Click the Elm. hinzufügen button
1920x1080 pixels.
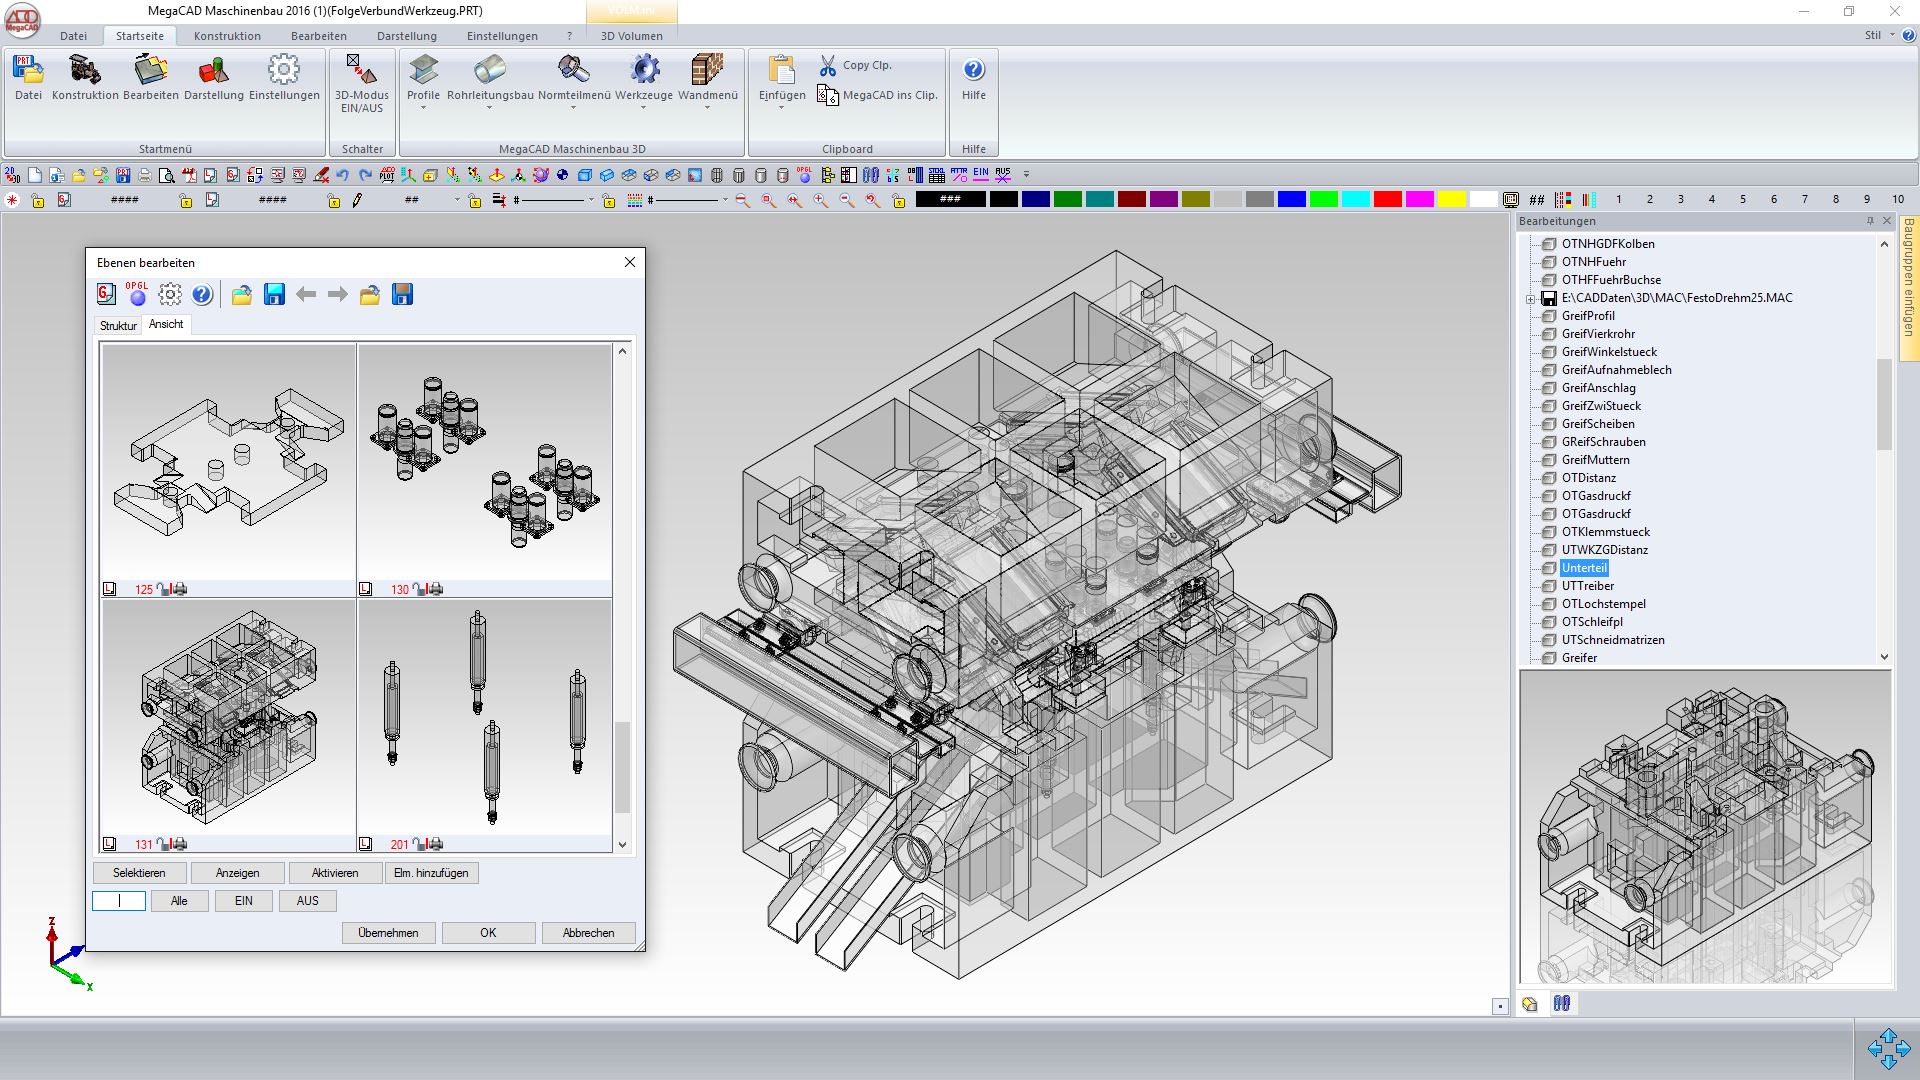431,873
